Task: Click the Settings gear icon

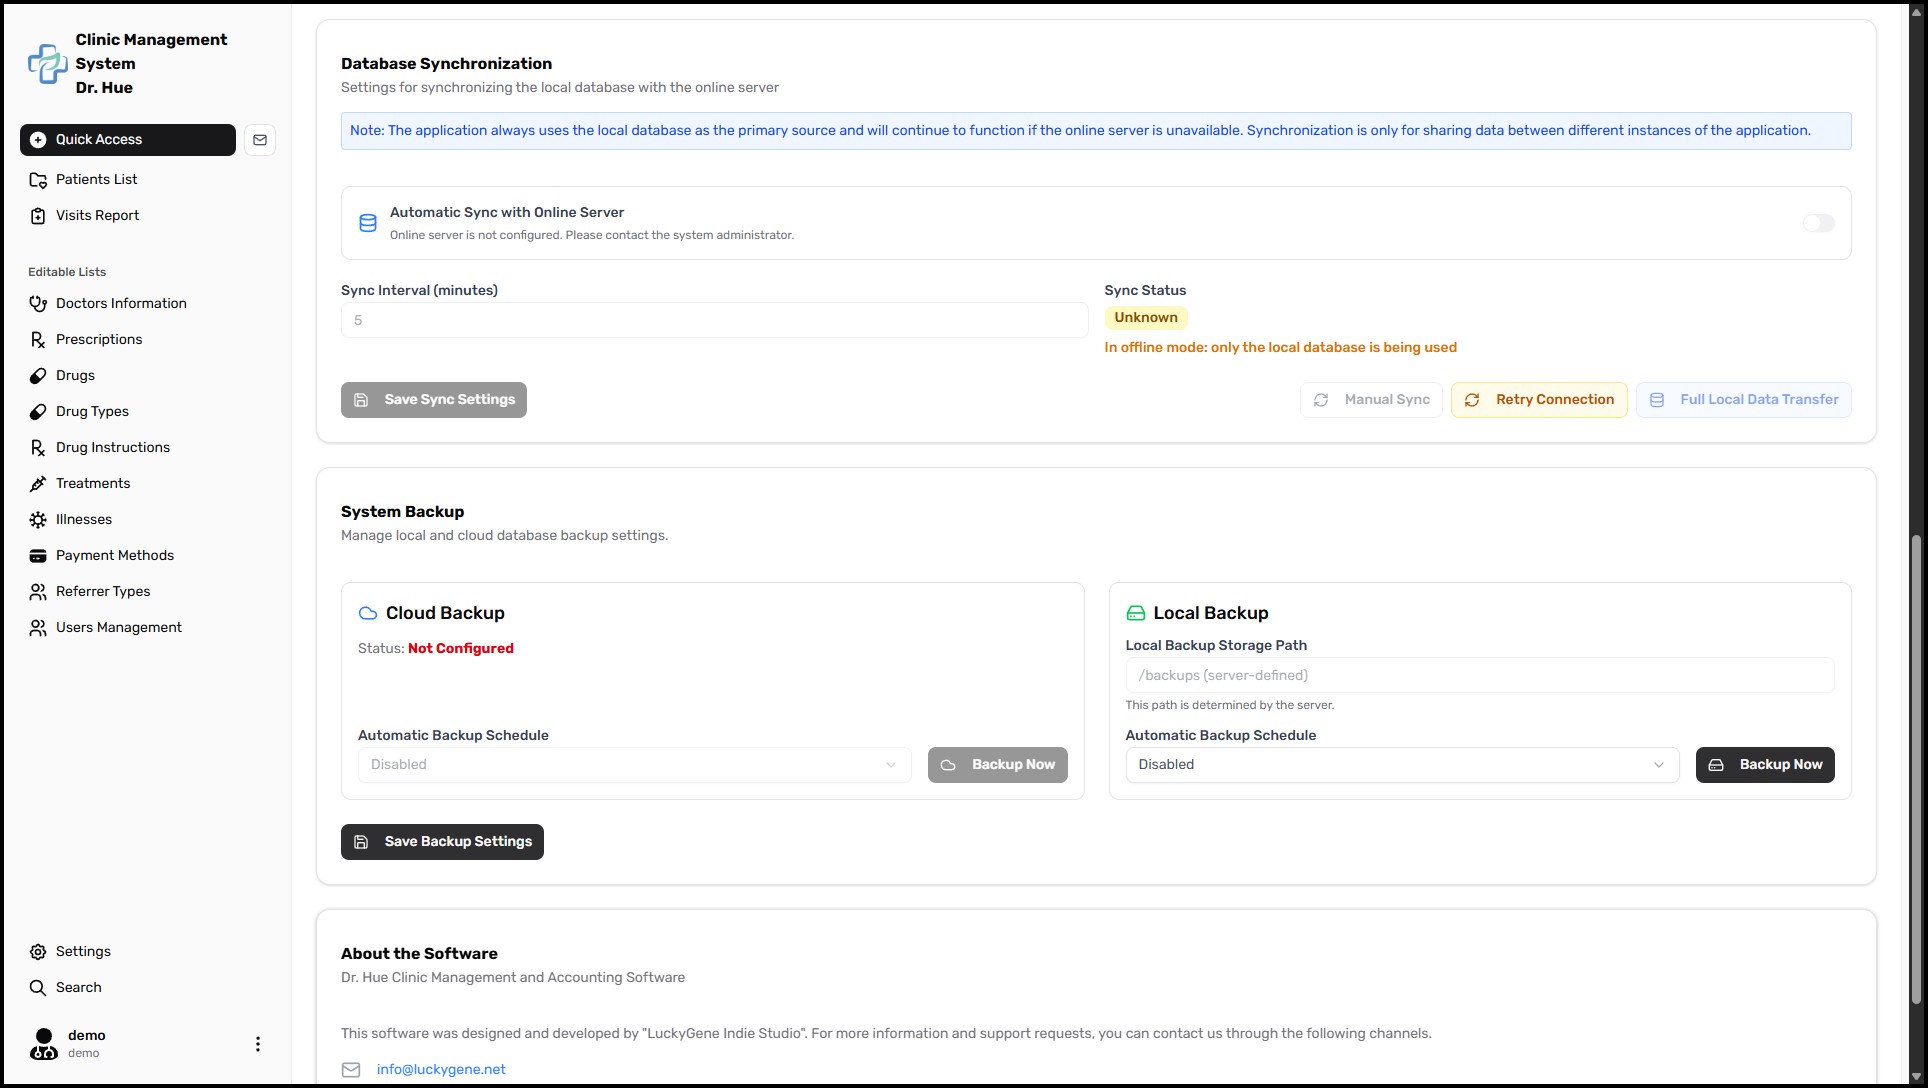Action: click(x=38, y=952)
